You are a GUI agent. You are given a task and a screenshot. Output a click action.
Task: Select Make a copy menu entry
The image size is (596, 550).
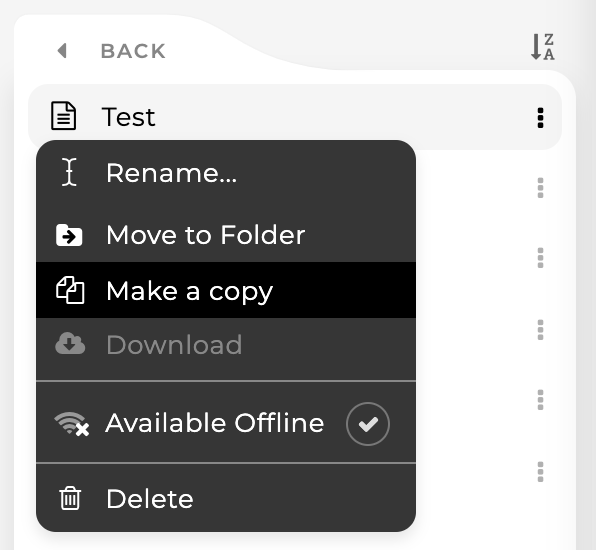(226, 290)
